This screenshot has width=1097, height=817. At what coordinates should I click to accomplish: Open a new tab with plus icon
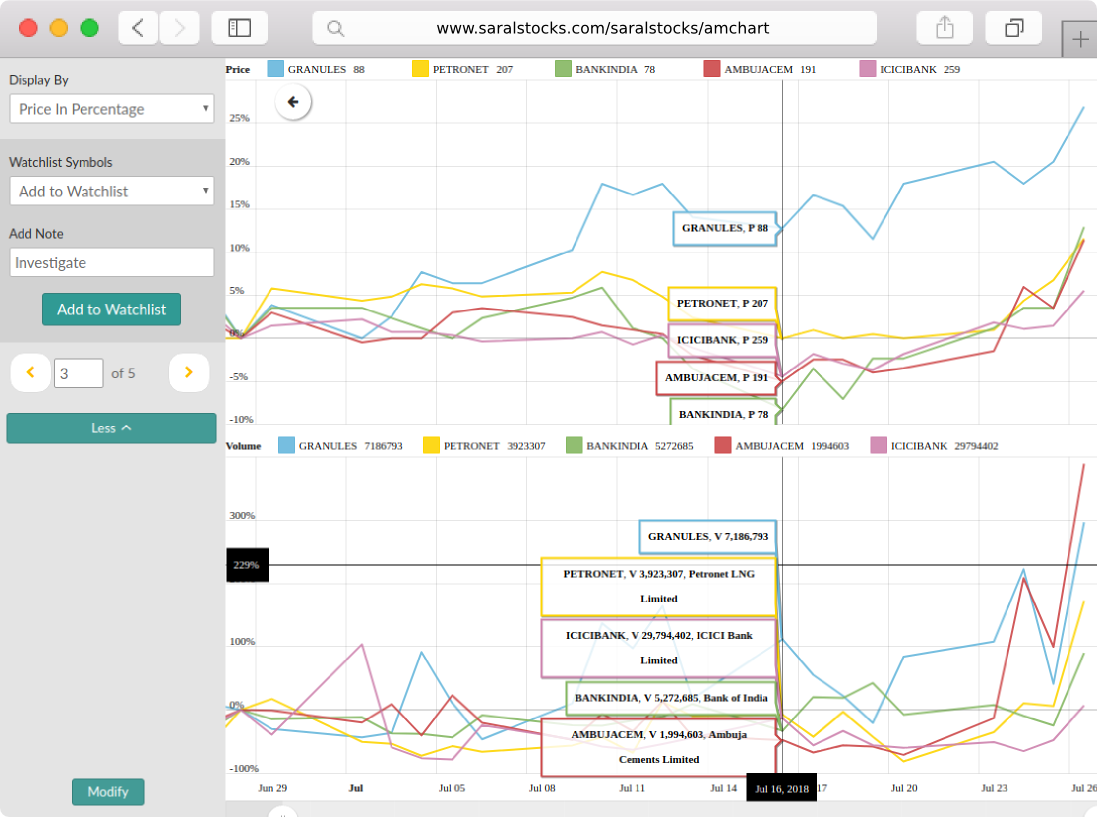click(x=1080, y=40)
